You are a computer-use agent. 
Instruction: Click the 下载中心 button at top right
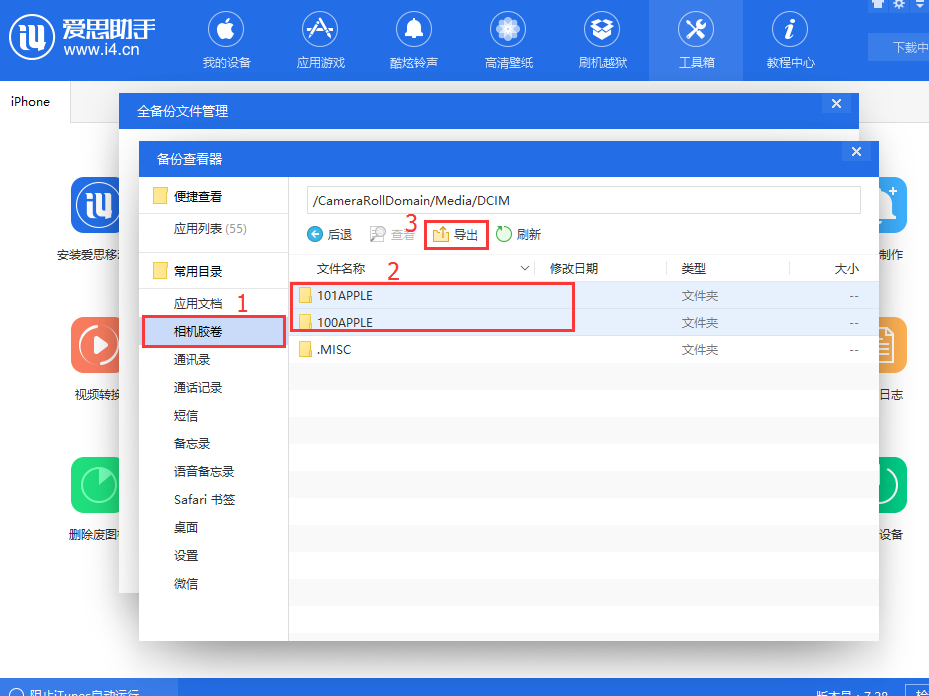tap(901, 47)
